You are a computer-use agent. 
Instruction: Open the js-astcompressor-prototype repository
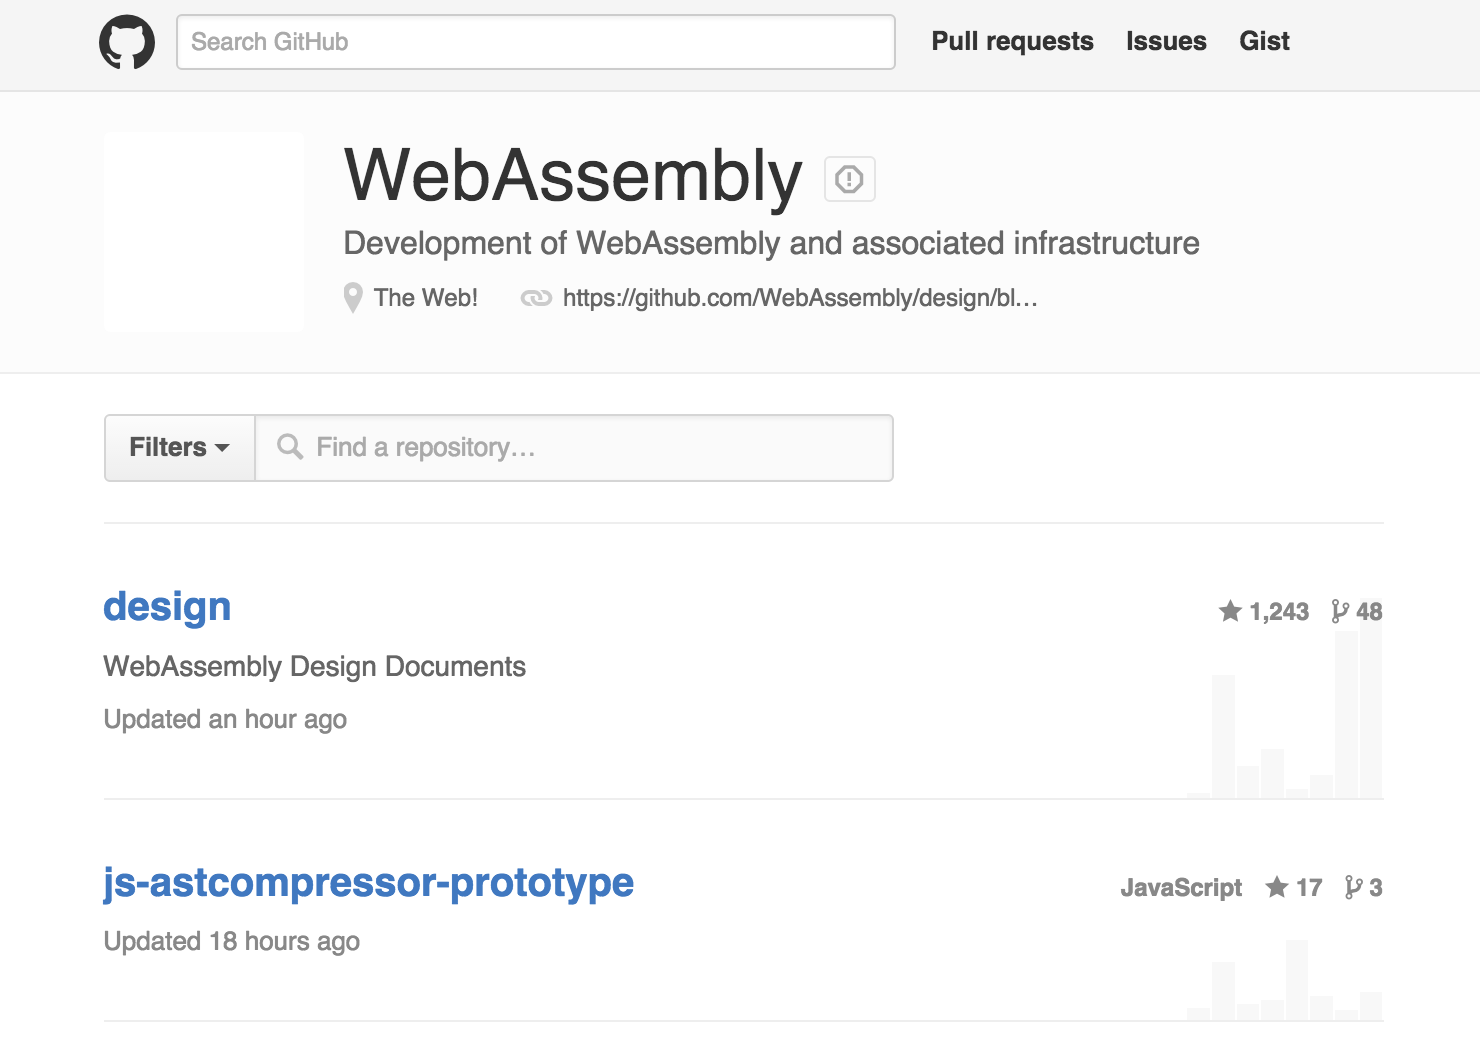pos(369,883)
